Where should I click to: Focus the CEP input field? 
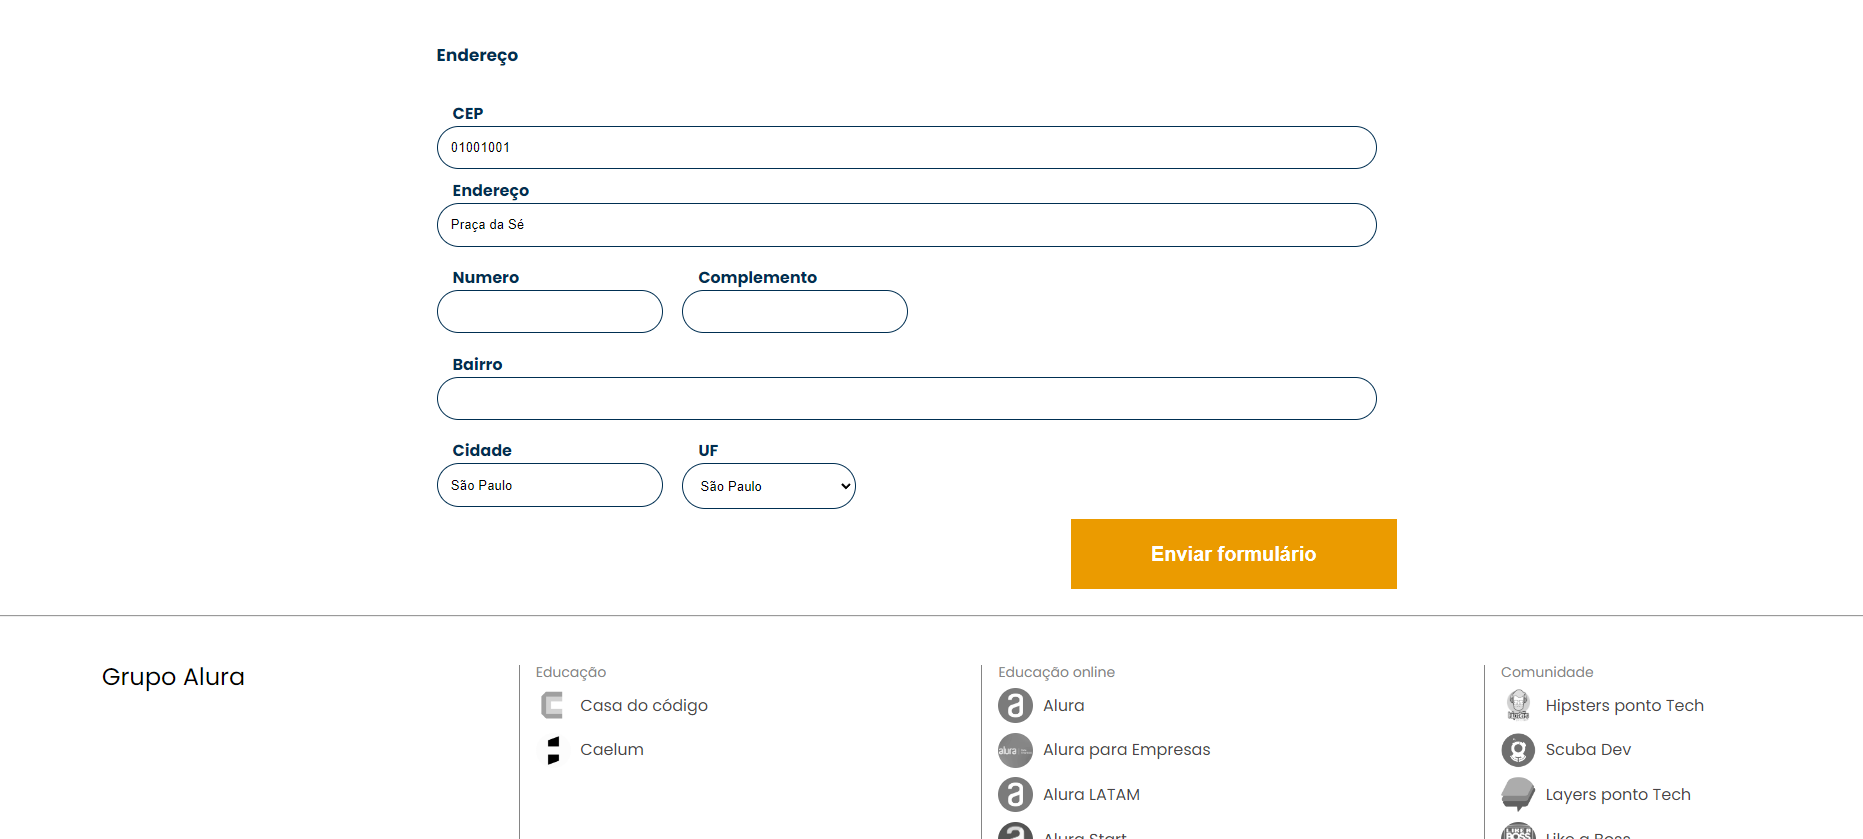point(907,148)
